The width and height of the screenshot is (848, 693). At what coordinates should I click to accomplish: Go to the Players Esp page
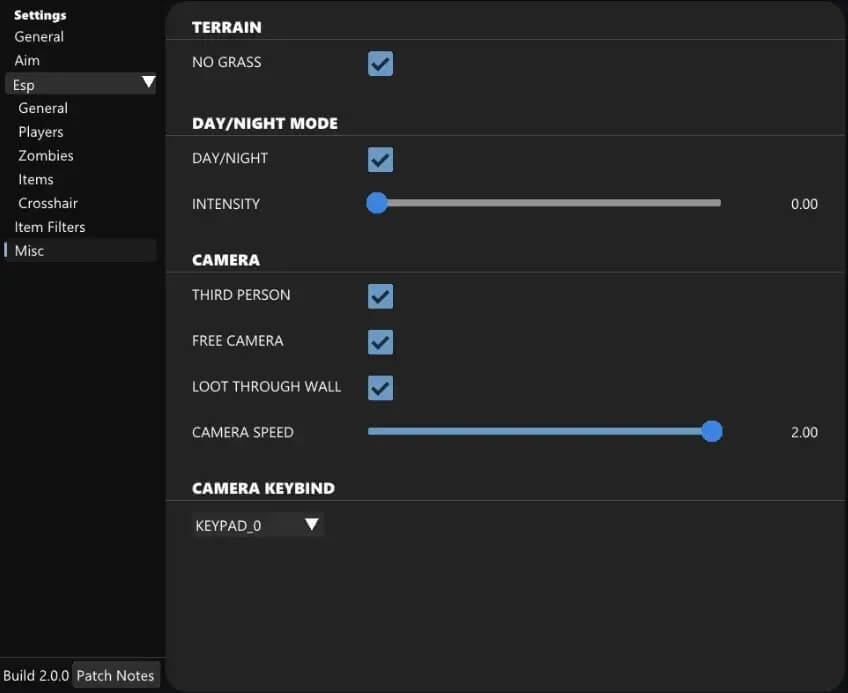click(x=41, y=132)
